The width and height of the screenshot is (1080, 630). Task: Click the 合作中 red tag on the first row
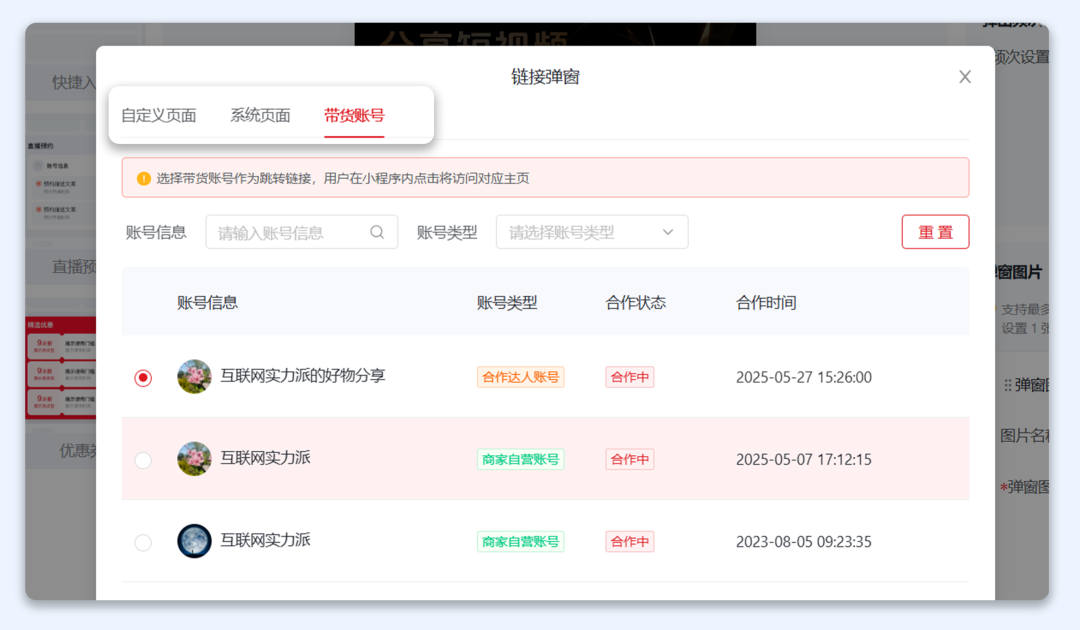pos(629,377)
